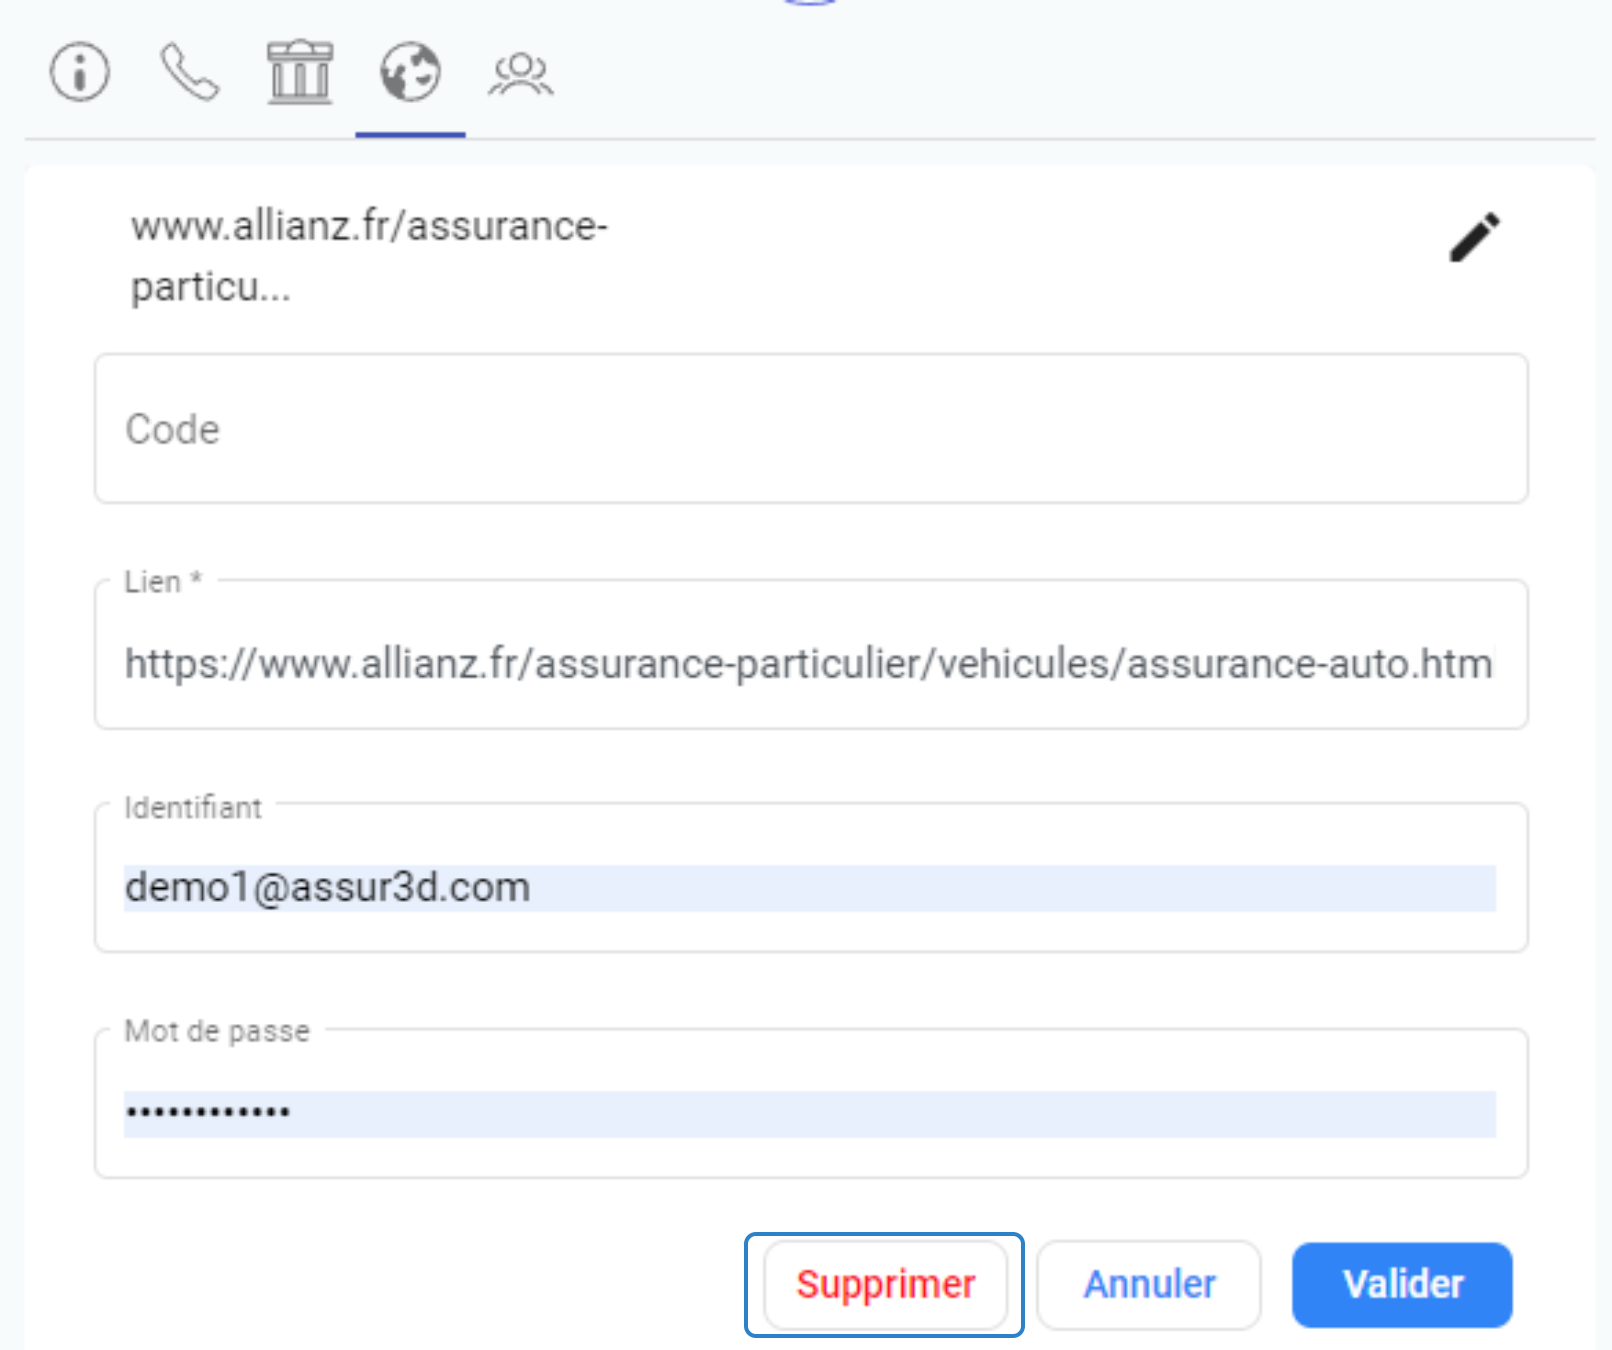Open the information tab icon
This screenshot has width=1612, height=1350.
coord(80,72)
